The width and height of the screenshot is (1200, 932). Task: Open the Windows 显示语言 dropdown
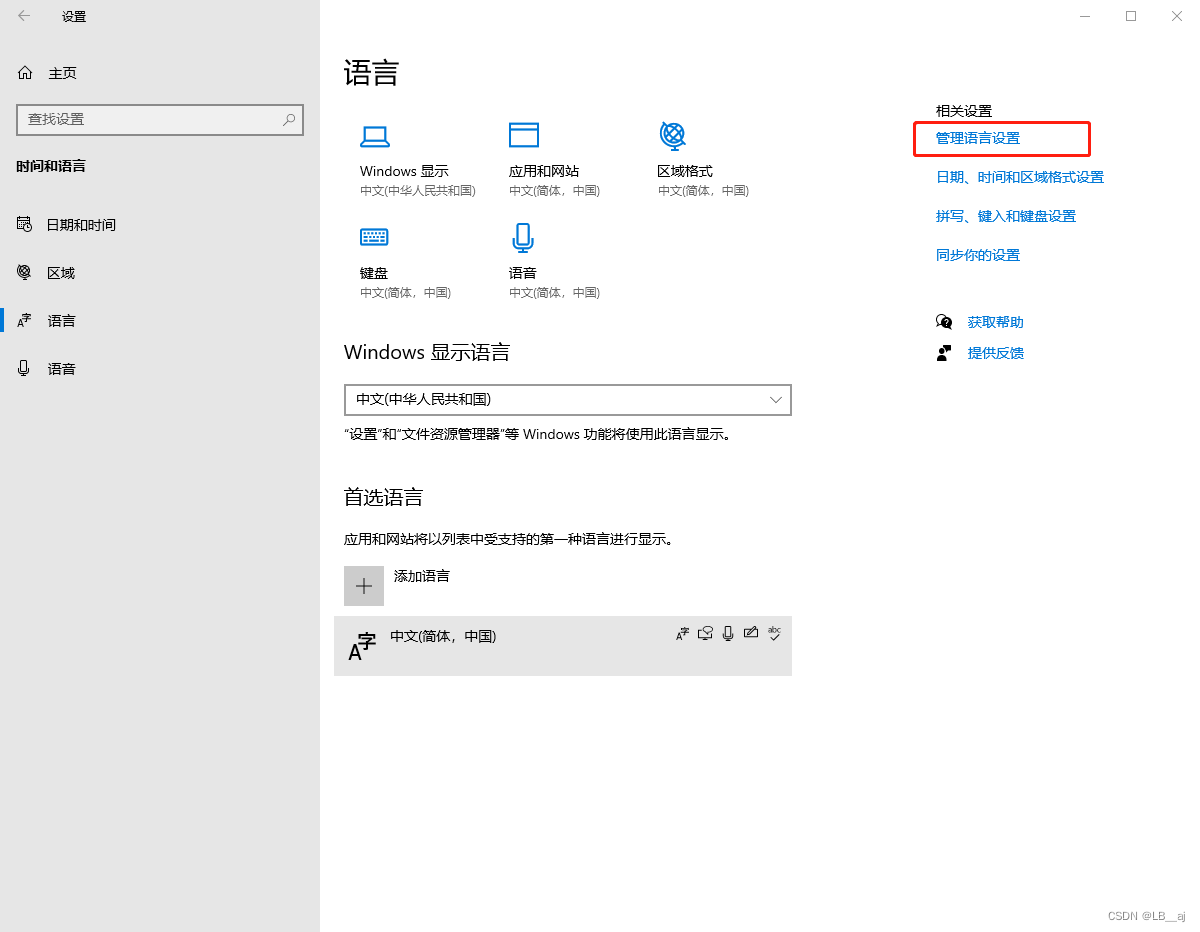568,400
